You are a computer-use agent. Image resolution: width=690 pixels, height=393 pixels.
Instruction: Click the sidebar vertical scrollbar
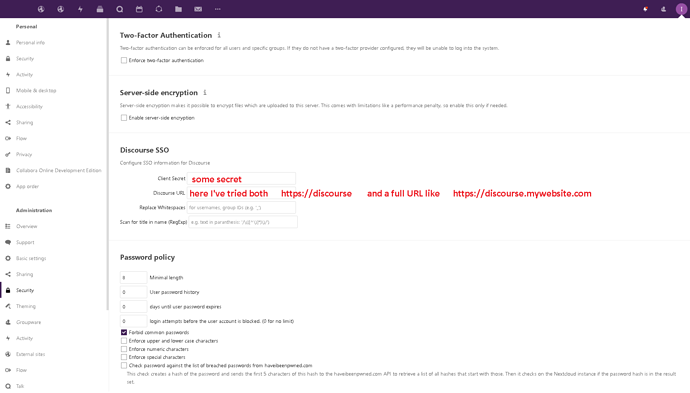pos(107,164)
